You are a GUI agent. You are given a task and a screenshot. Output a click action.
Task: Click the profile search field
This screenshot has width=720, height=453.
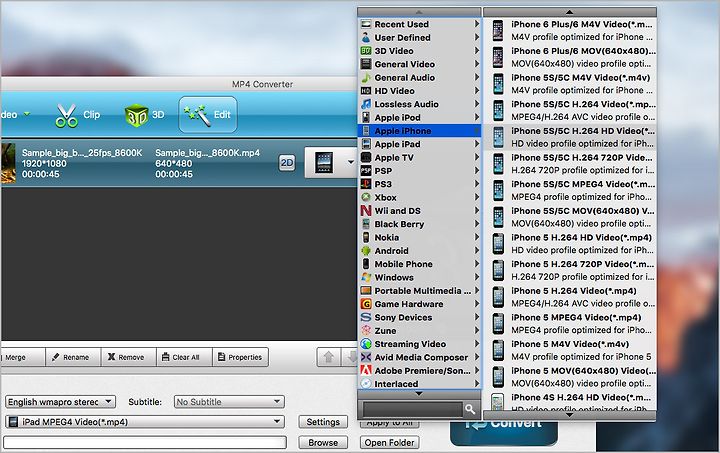point(412,408)
